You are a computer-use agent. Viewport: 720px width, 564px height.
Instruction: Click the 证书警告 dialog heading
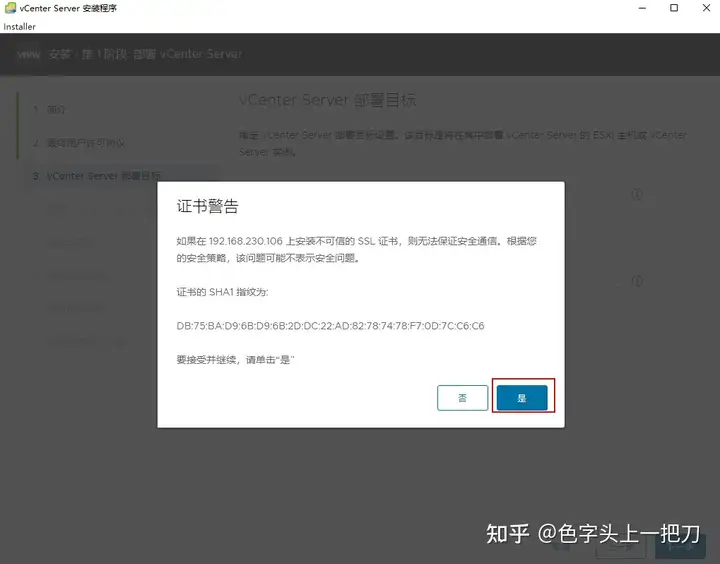(x=208, y=206)
